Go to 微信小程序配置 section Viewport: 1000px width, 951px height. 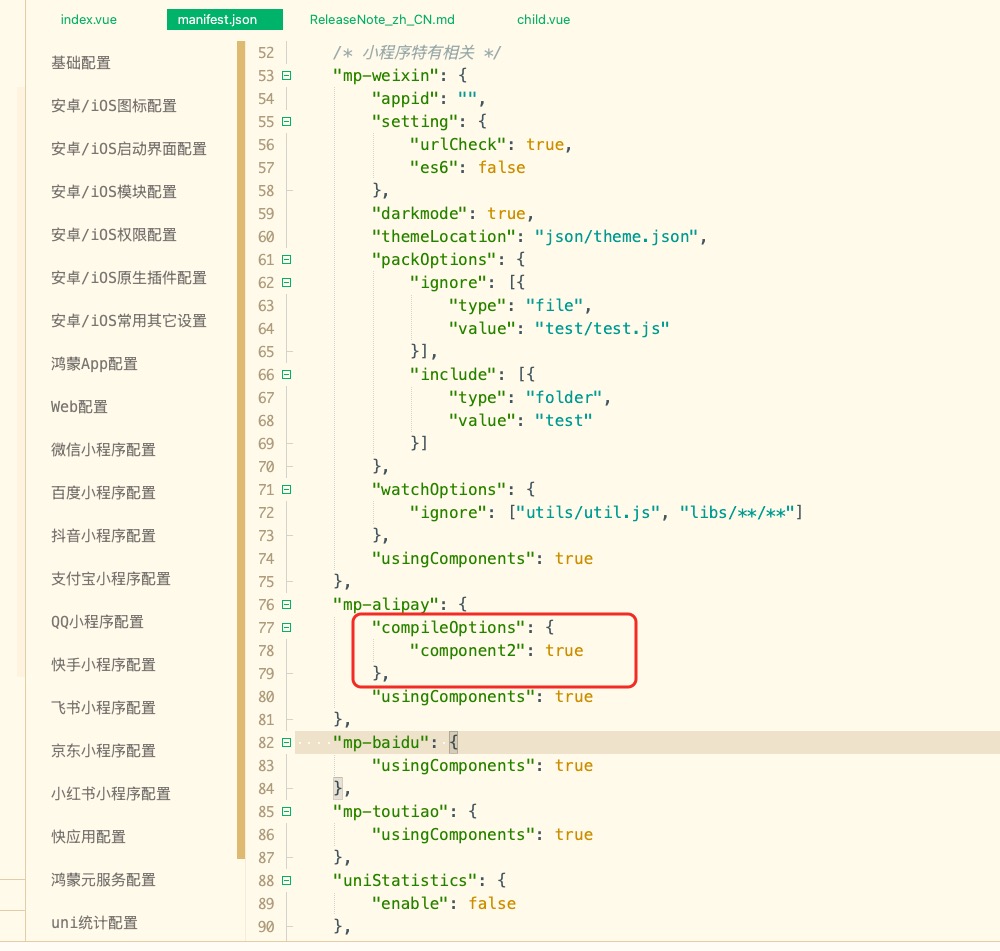(103, 450)
